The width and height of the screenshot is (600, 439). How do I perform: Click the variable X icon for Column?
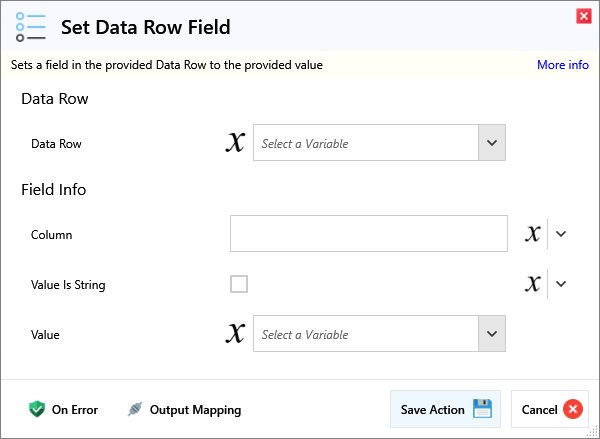pyautogui.click(x=533, y=234)
